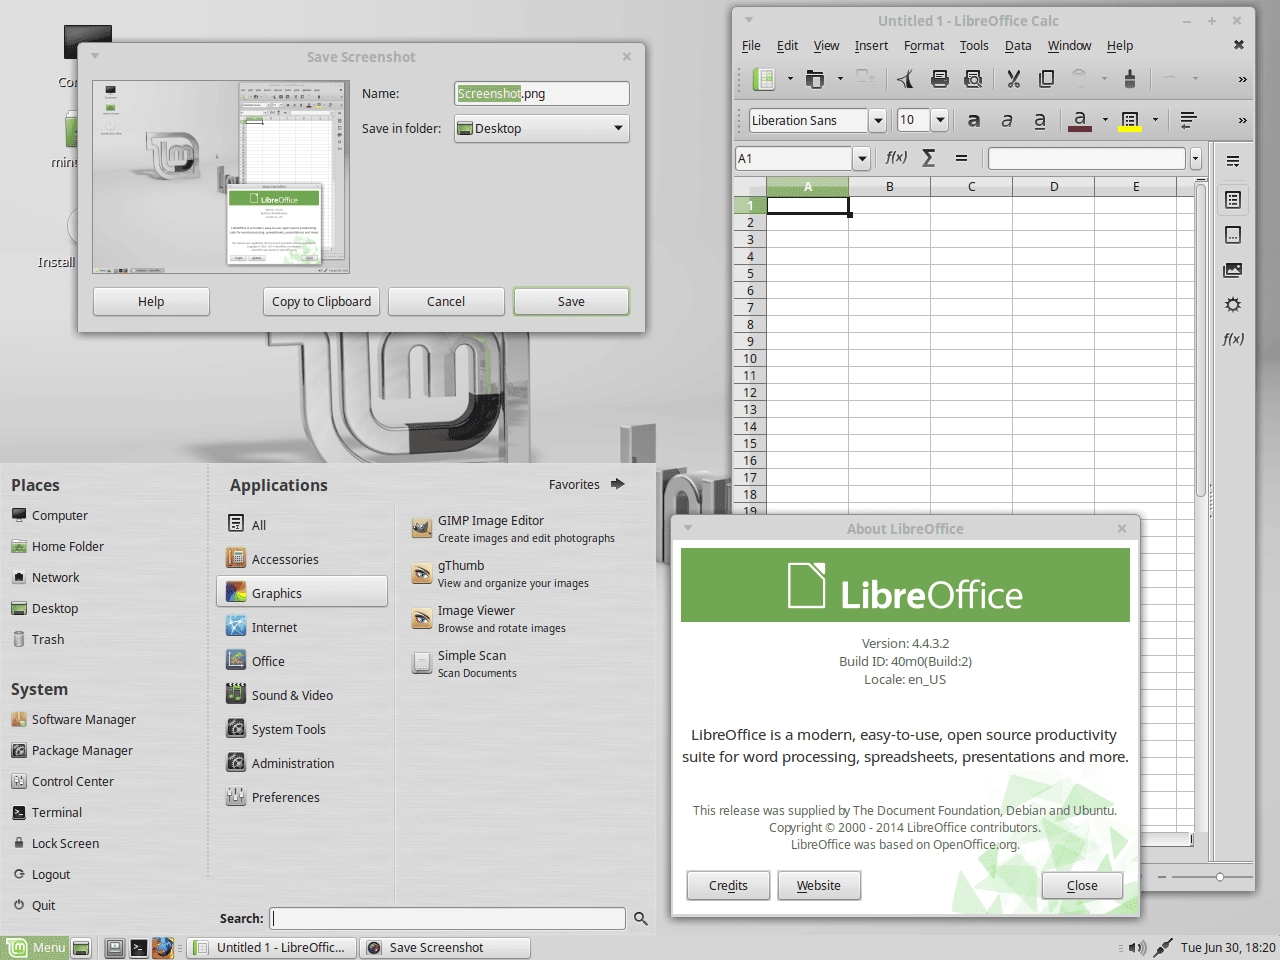Toggle italic formatting in Calc
This screenshot has height=960, width=1280.
(1007, 120)
